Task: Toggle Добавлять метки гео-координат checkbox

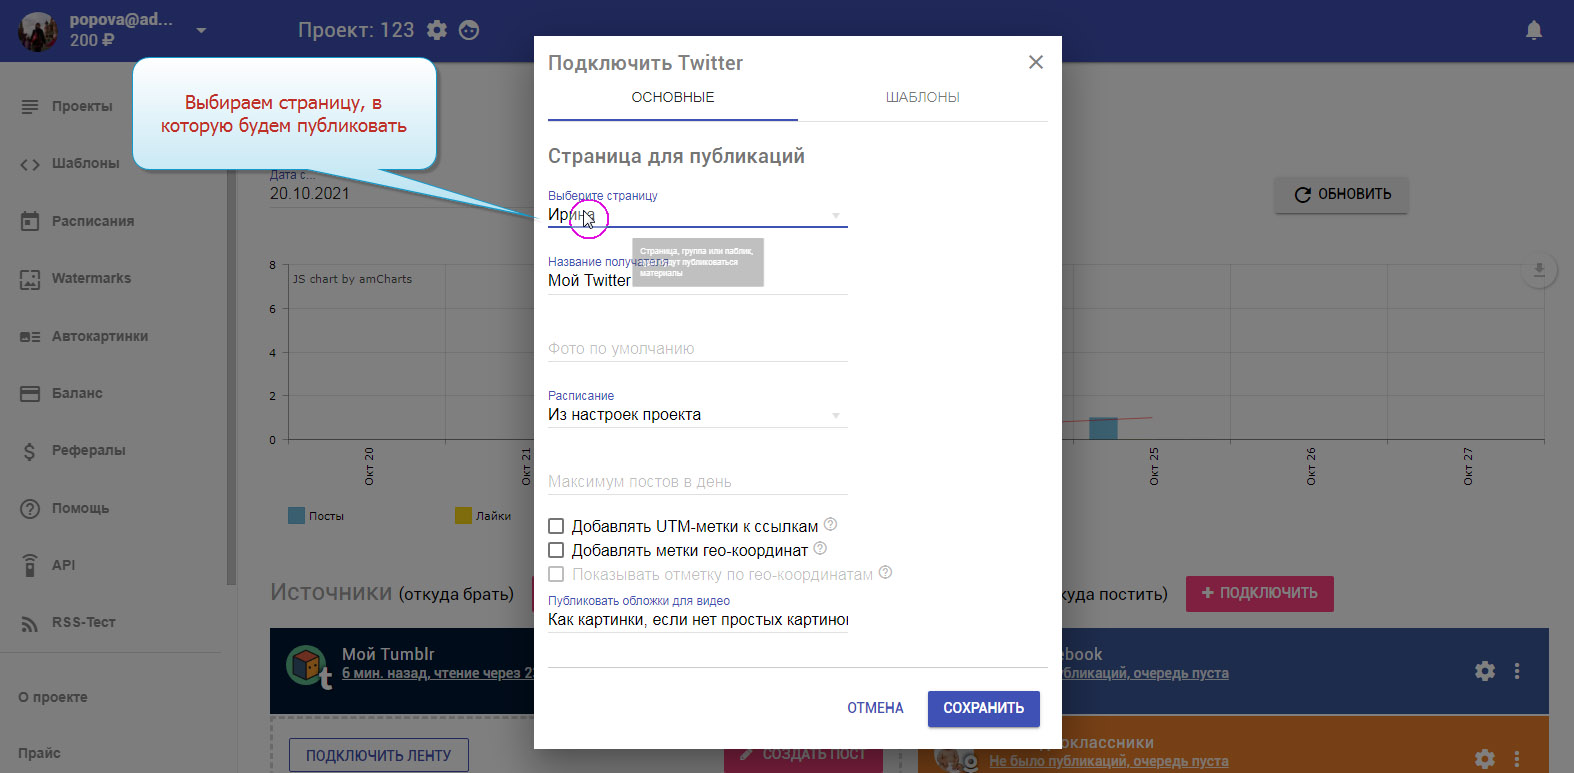Action: pos(556,550)
